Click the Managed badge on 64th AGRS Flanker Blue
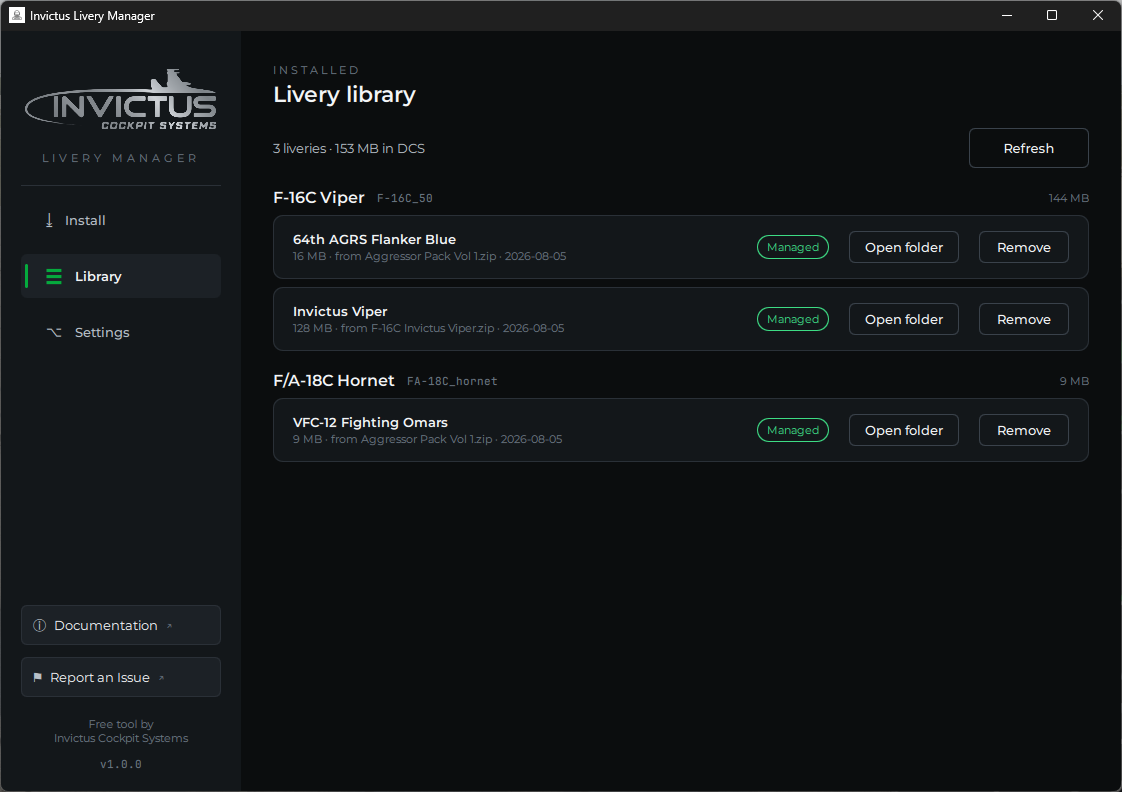 point(793,247)
